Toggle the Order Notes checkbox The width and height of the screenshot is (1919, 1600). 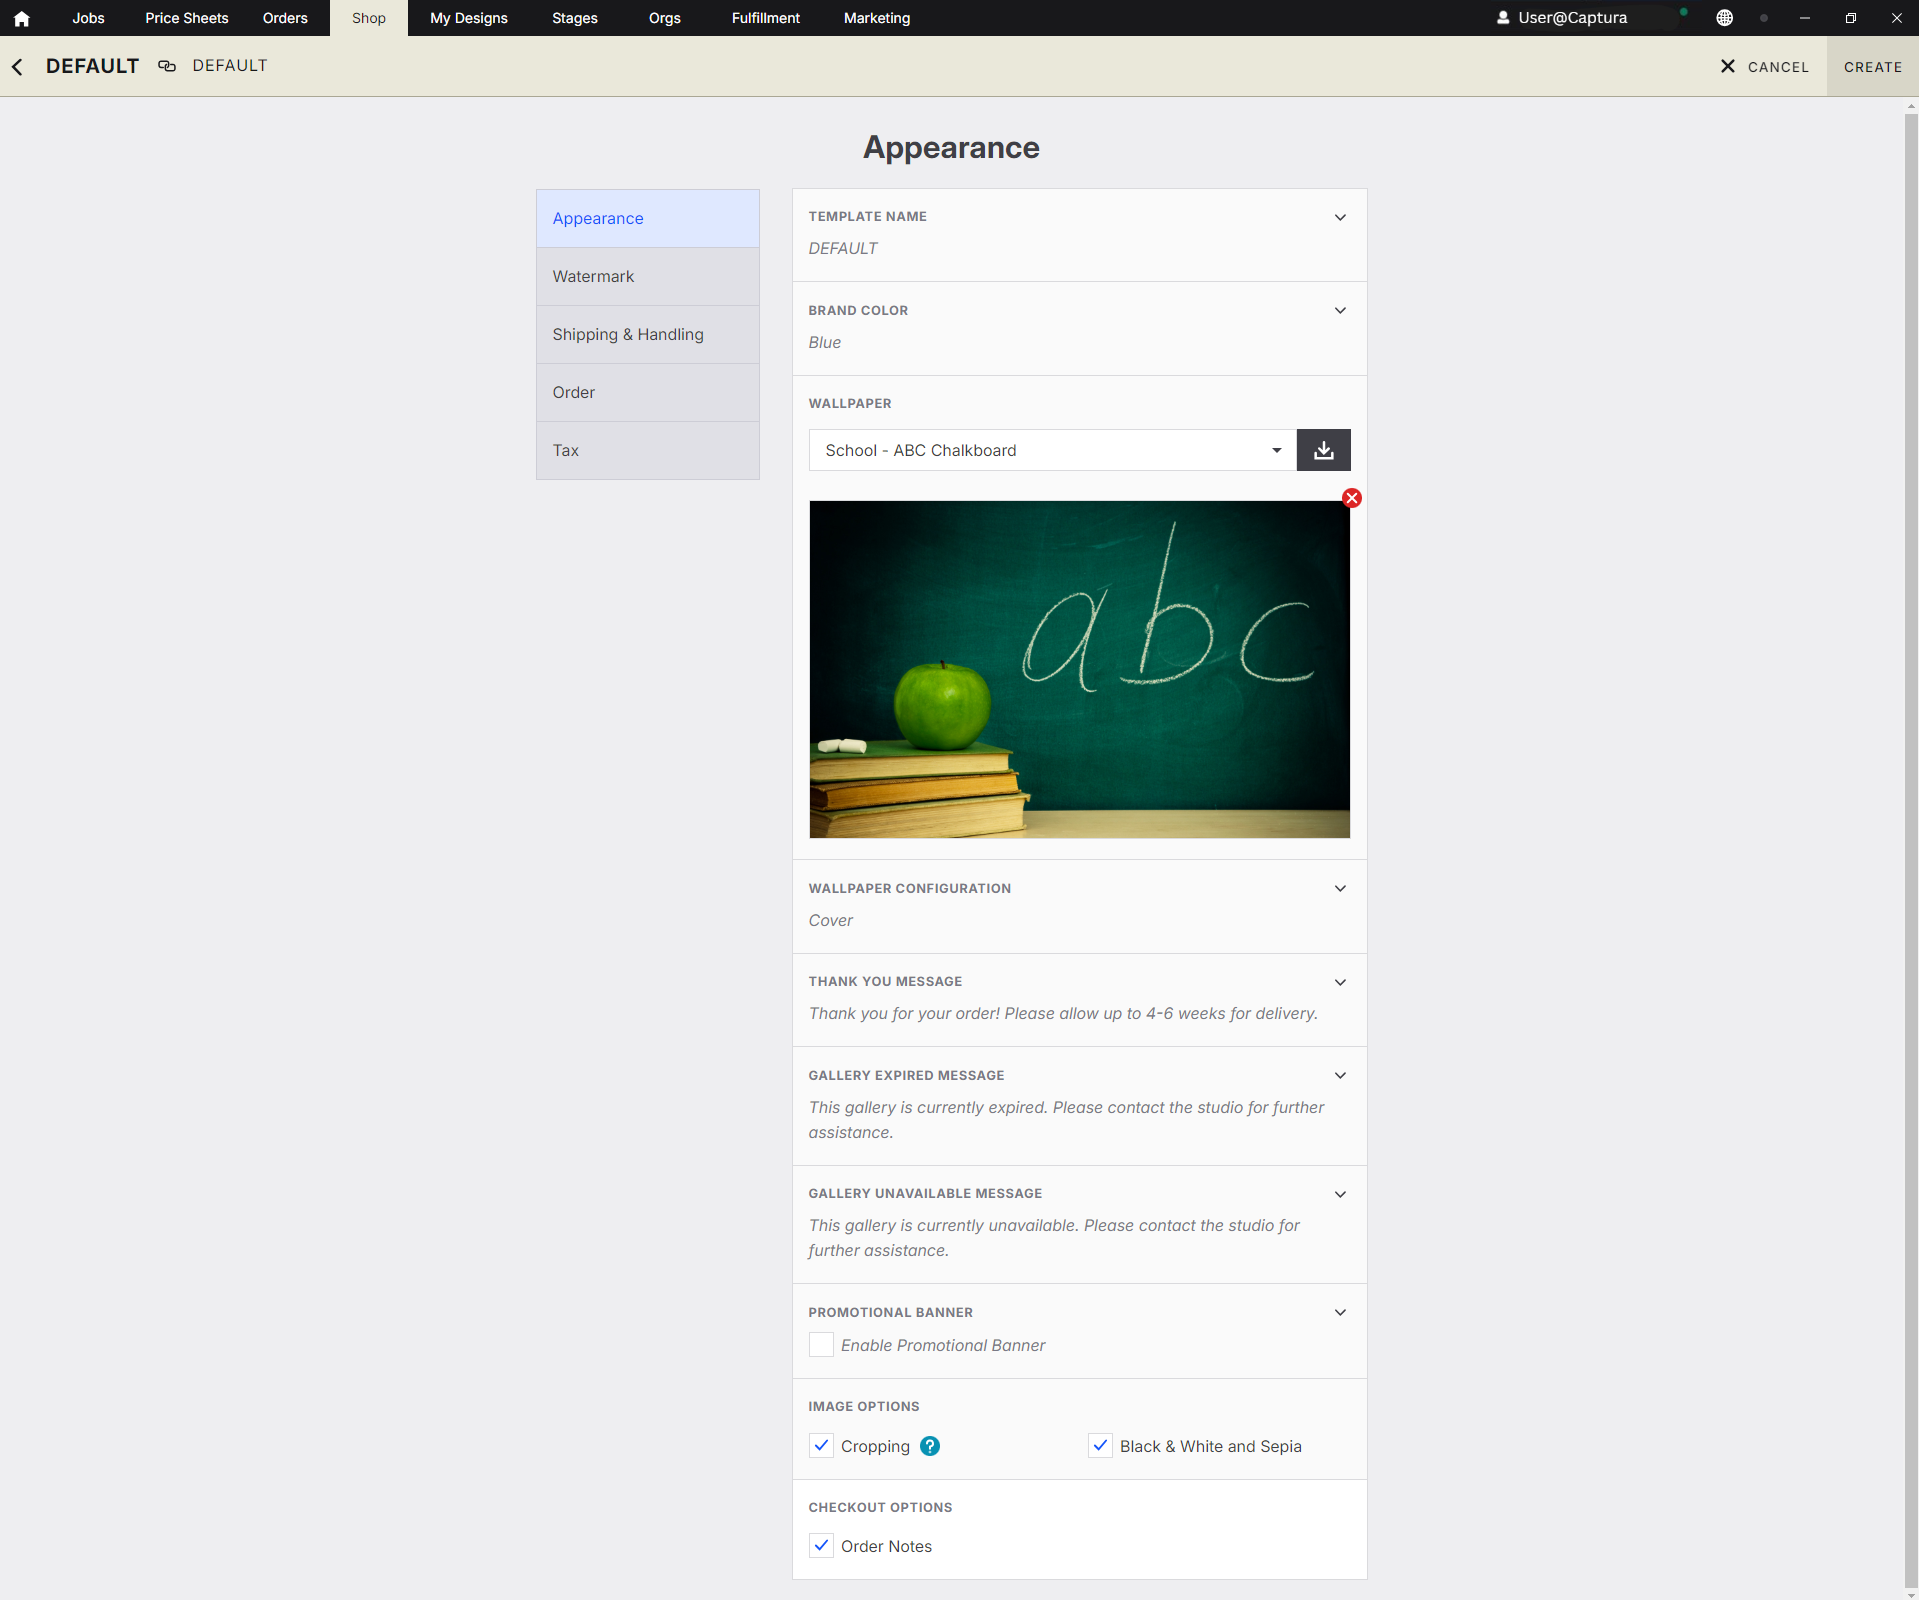pos(821,1546)
